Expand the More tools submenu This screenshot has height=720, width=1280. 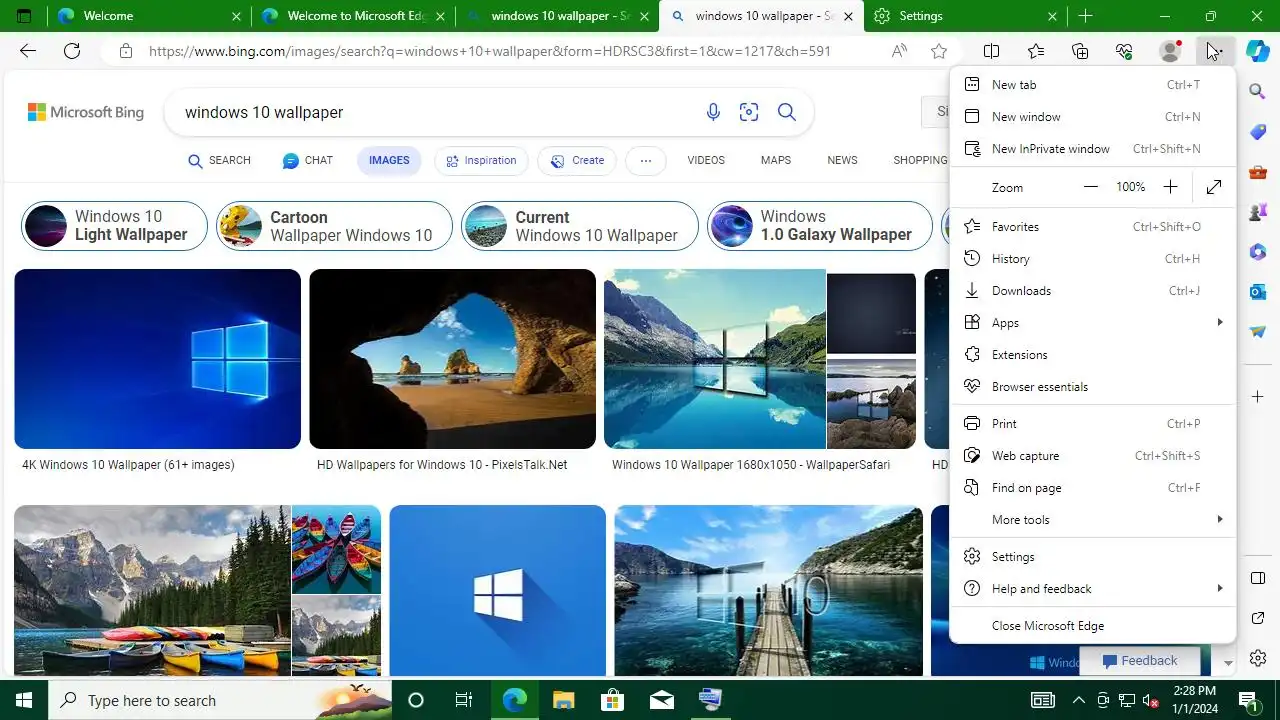[x=1092, y=520]
